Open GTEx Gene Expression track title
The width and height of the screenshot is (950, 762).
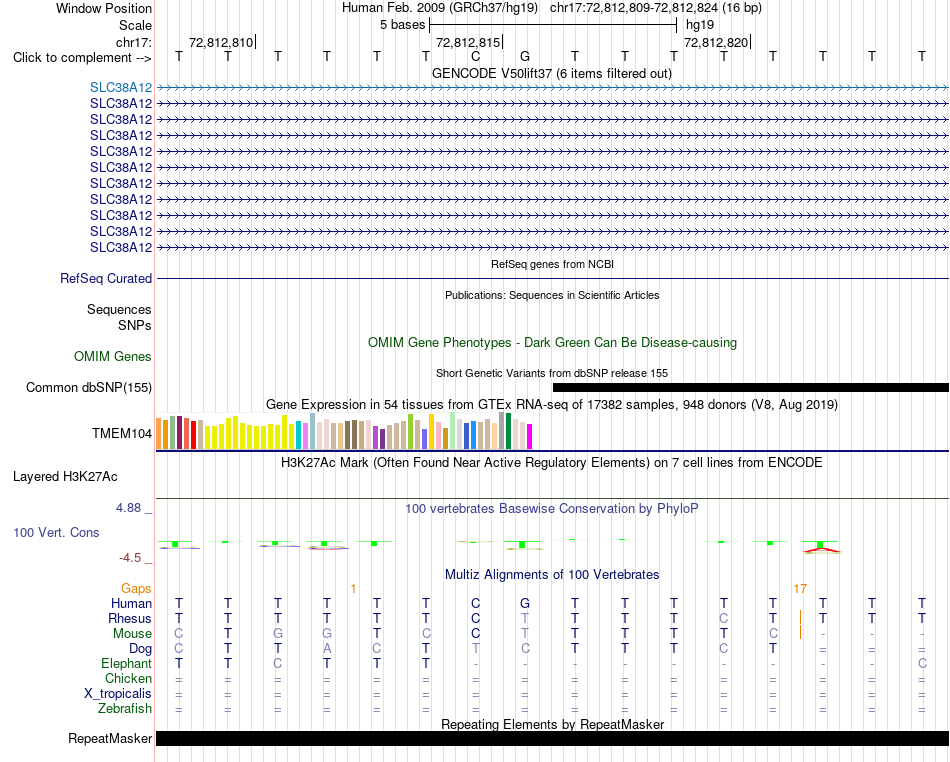(552, 405)
